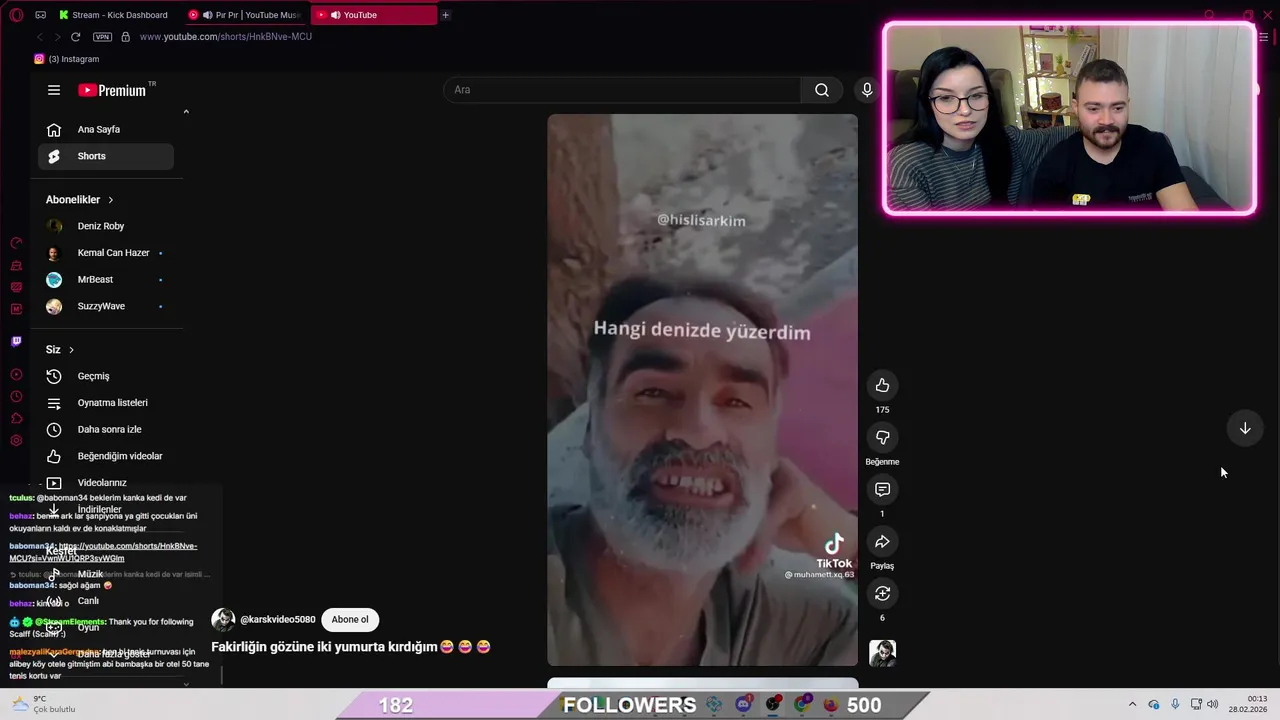Dislike the short with thumbs-down button
1280x720 pixels.
882,438
